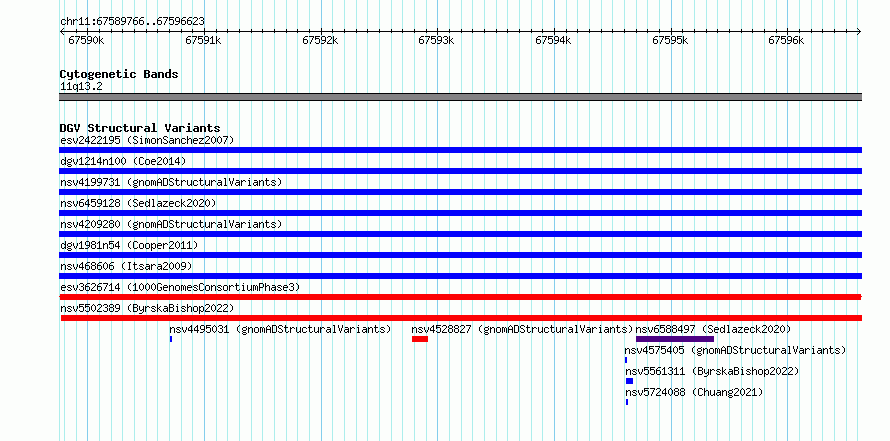Select the dgv1214n100 Coe2014 variant bar
This screenshot has width=890, height=441.
(x=460, y=171)
